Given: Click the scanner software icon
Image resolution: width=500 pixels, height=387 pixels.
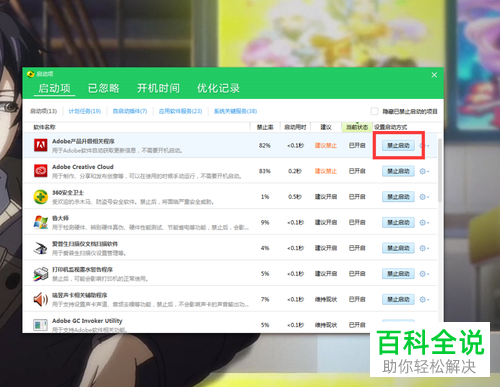Looking at the screenshot, I should click(41, 248).
